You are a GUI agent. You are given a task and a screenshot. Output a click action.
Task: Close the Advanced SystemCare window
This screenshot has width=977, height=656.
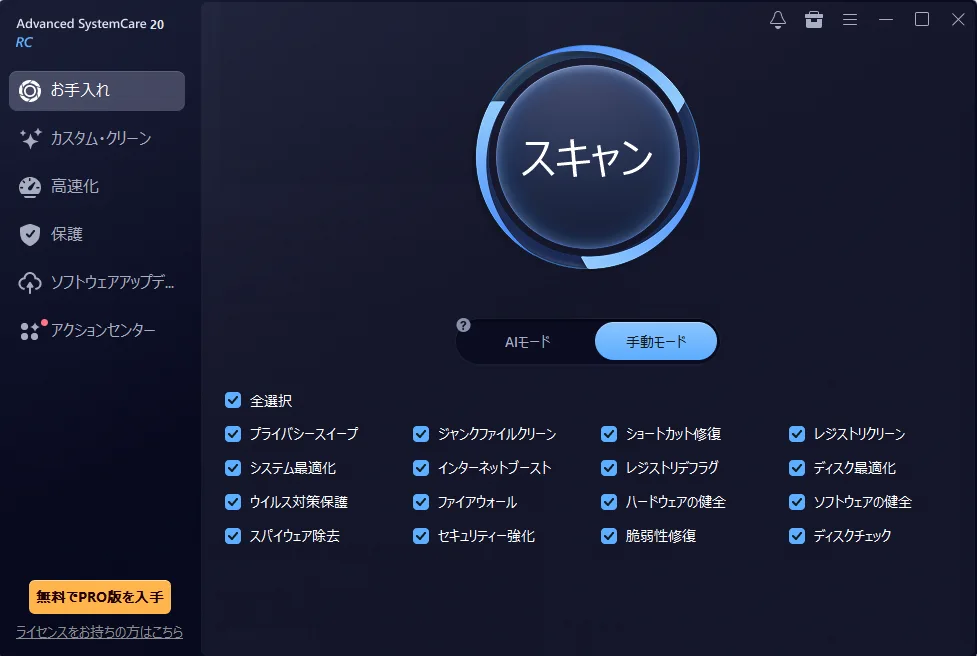[958, 19]
